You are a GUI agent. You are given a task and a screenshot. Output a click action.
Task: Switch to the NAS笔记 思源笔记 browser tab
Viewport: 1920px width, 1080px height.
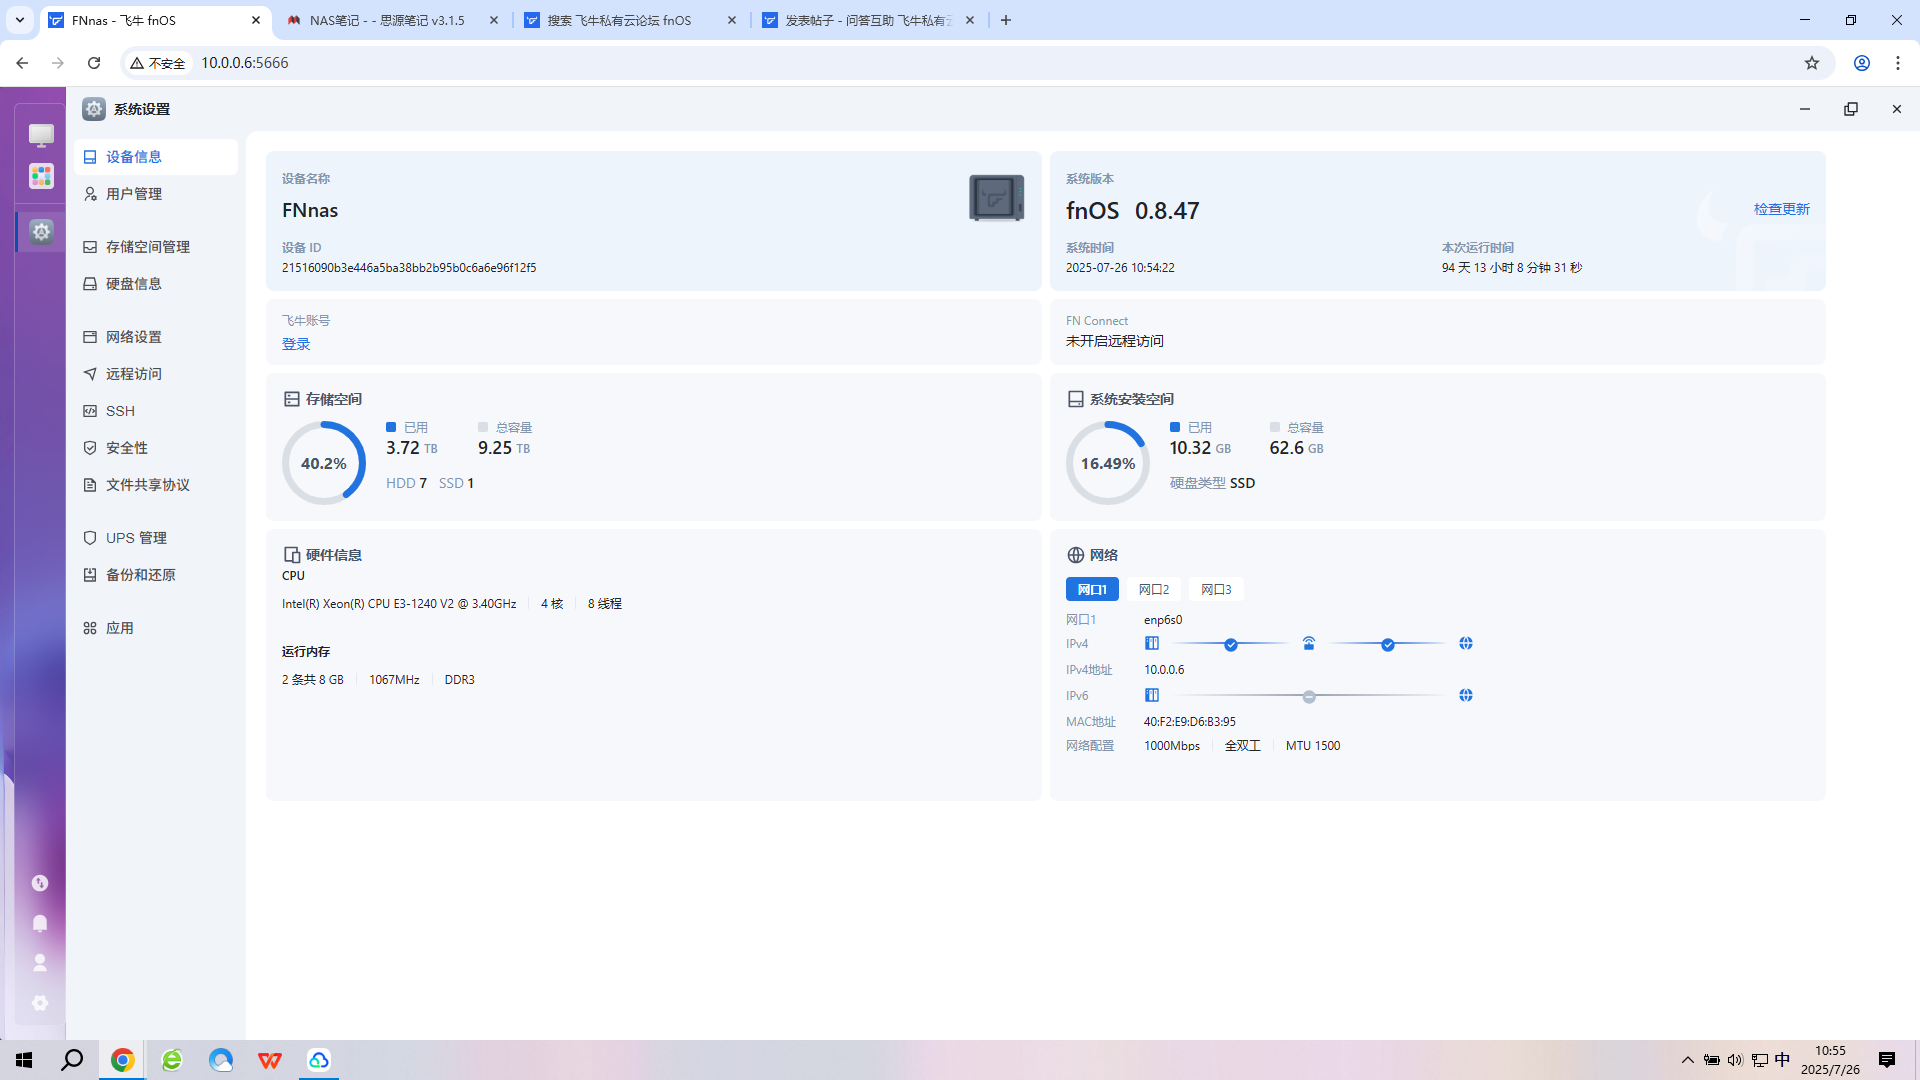tap(392, 20)
